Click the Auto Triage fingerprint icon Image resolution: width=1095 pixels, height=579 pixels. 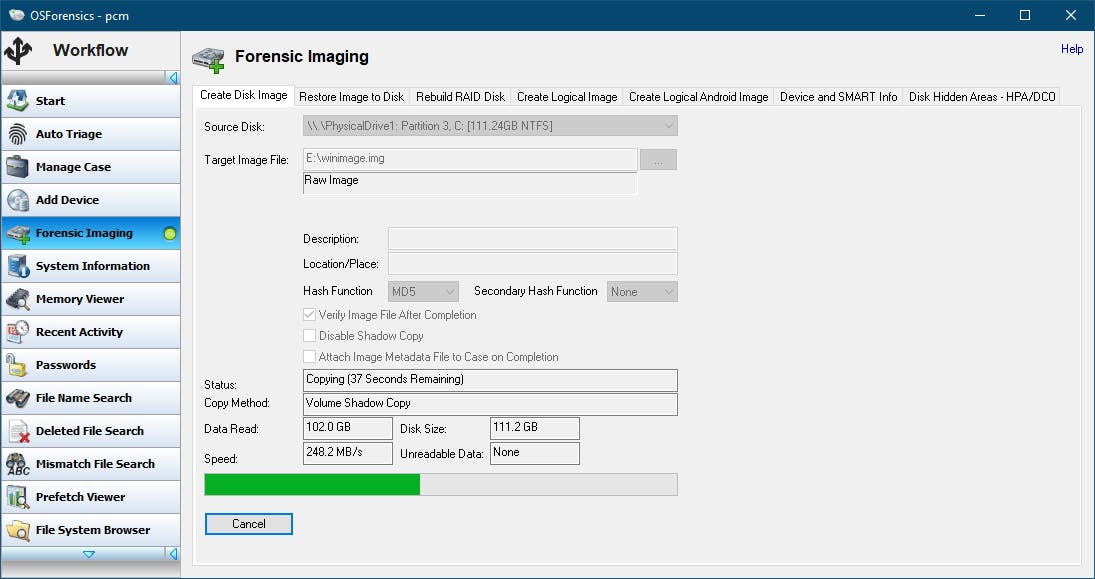[17, 133]
